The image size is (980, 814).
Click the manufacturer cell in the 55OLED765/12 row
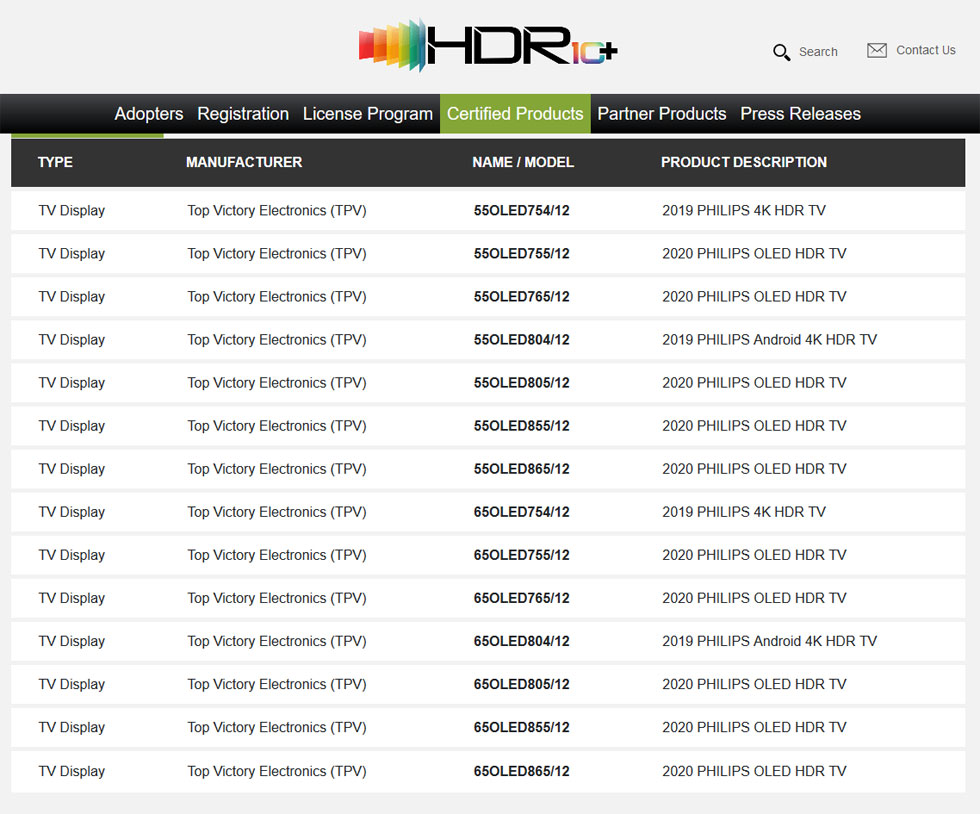(x=277, y=297)
